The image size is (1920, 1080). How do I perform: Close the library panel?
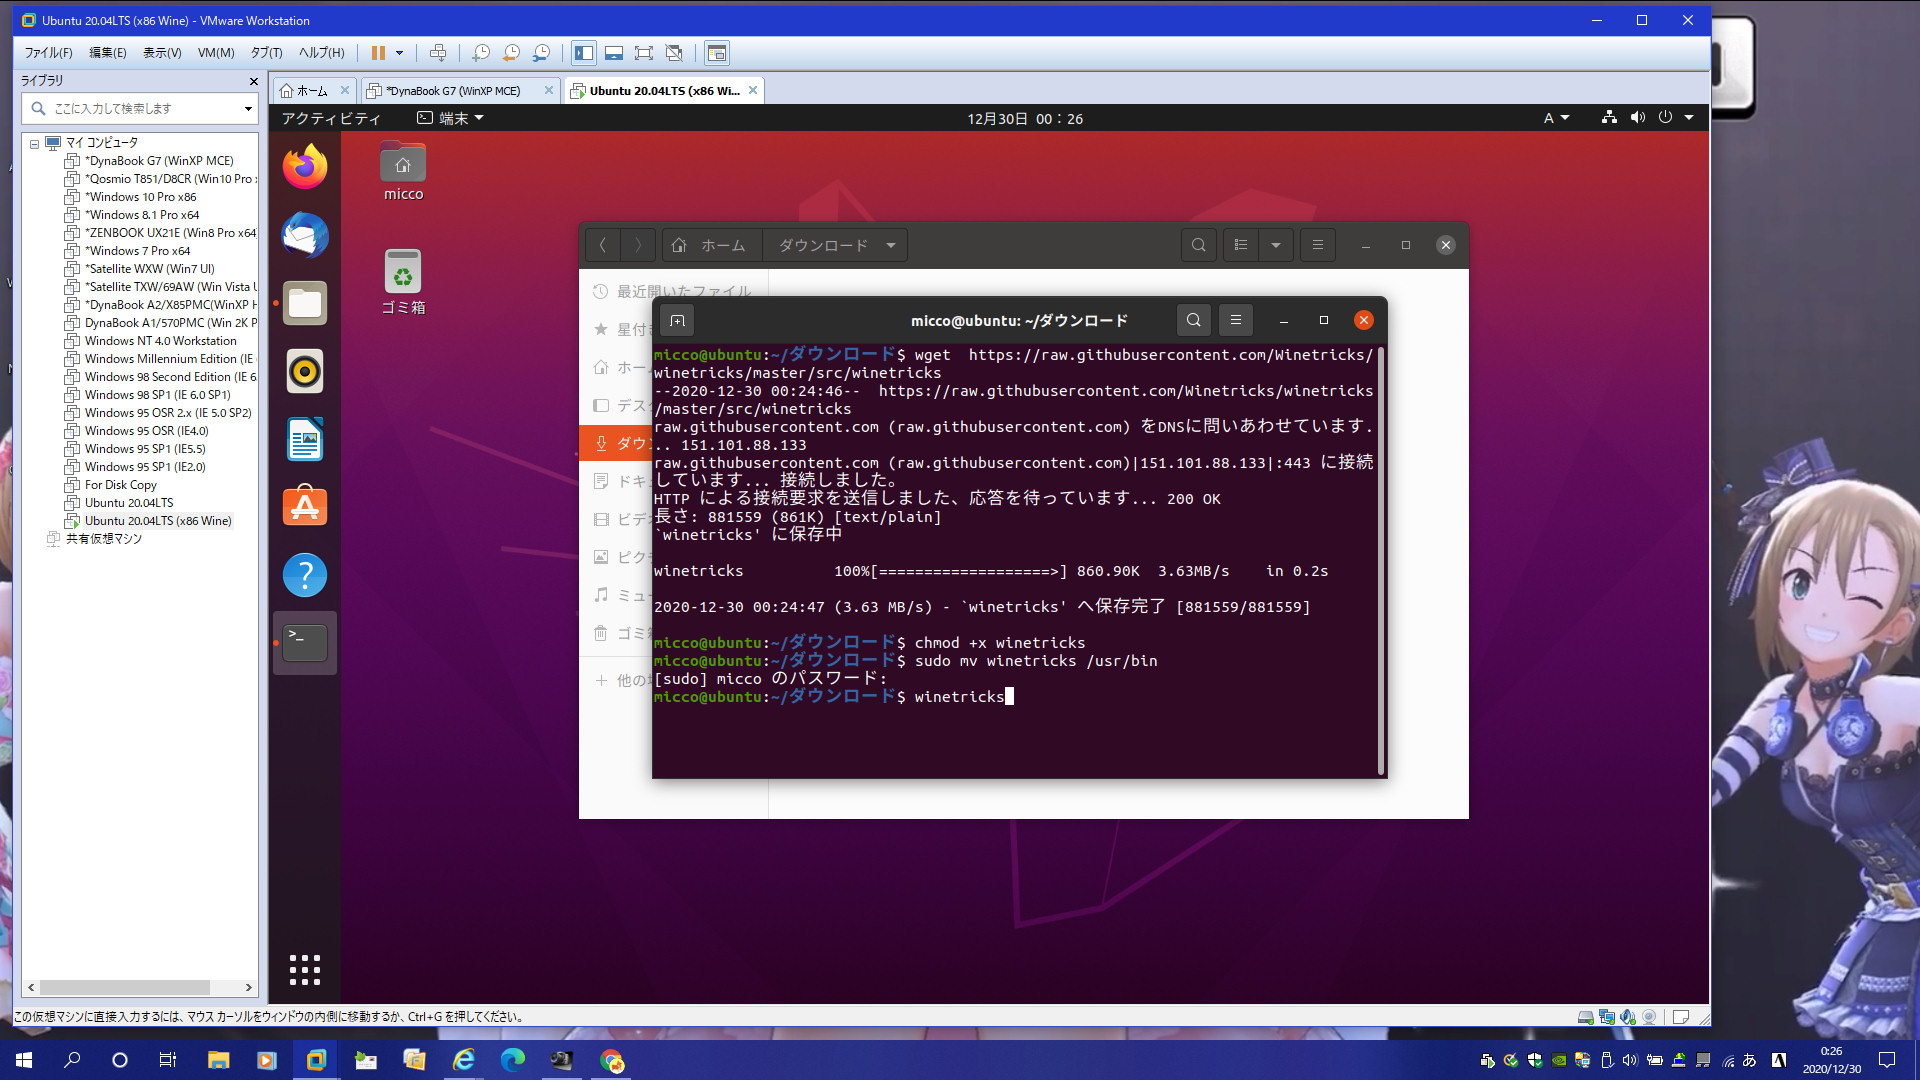point(253,81)
